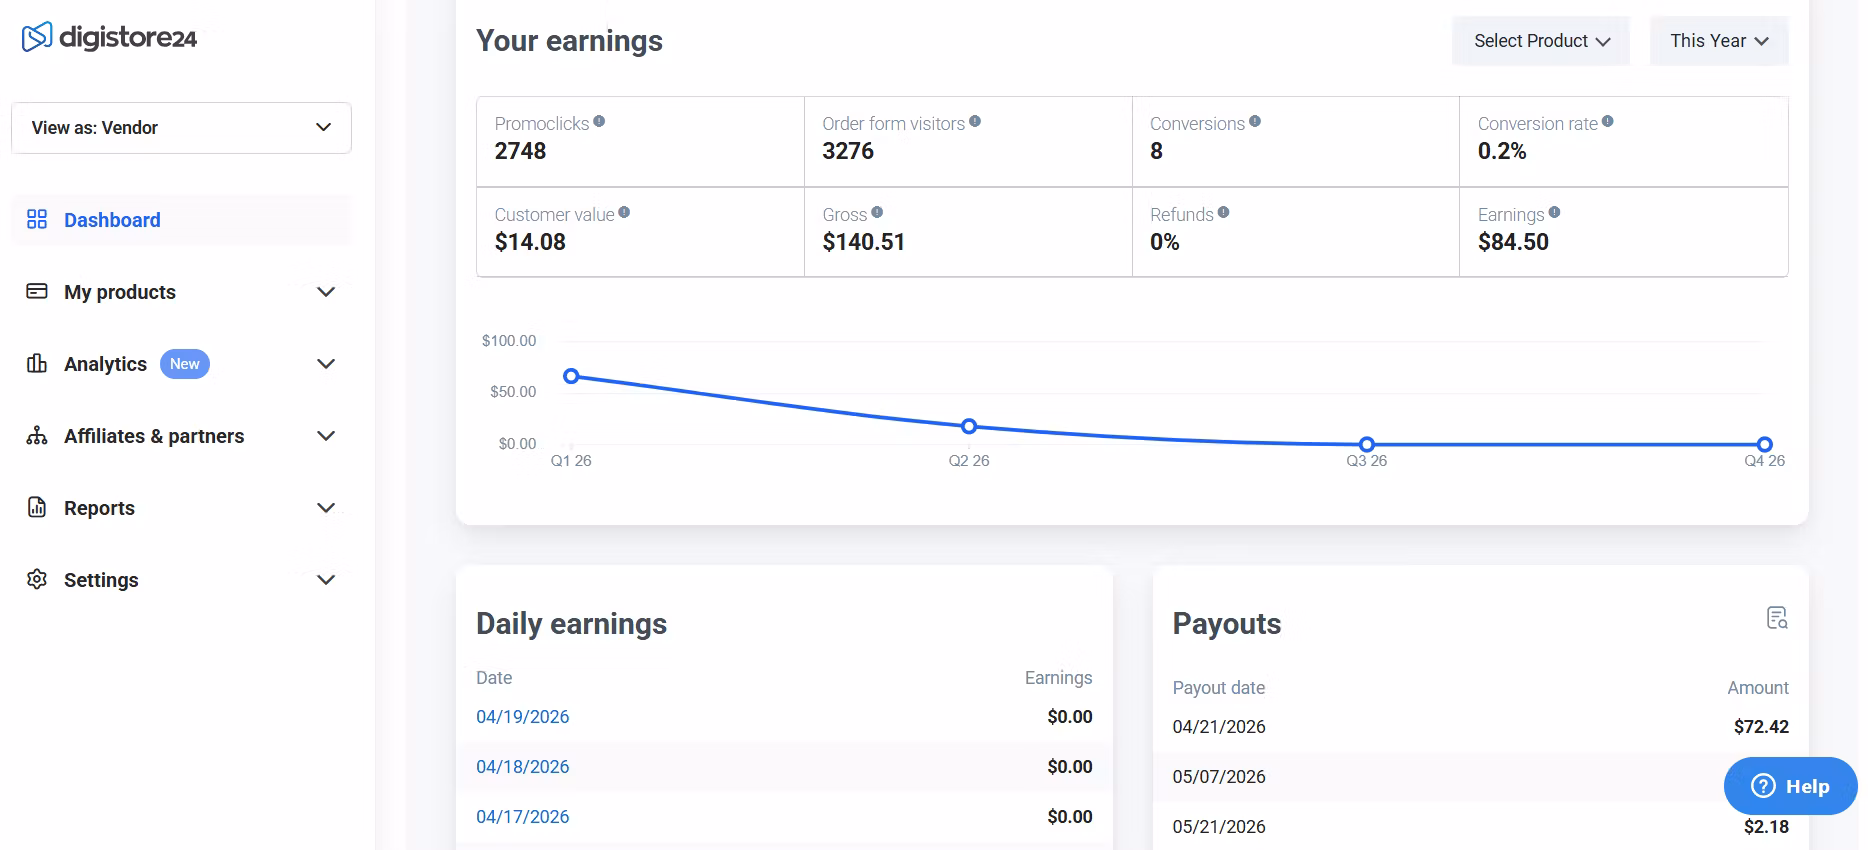Screen dimensions: 1868x850
Task: Click the Earnings info icon
Action: pyautogui.click(x=1554, y=212)
